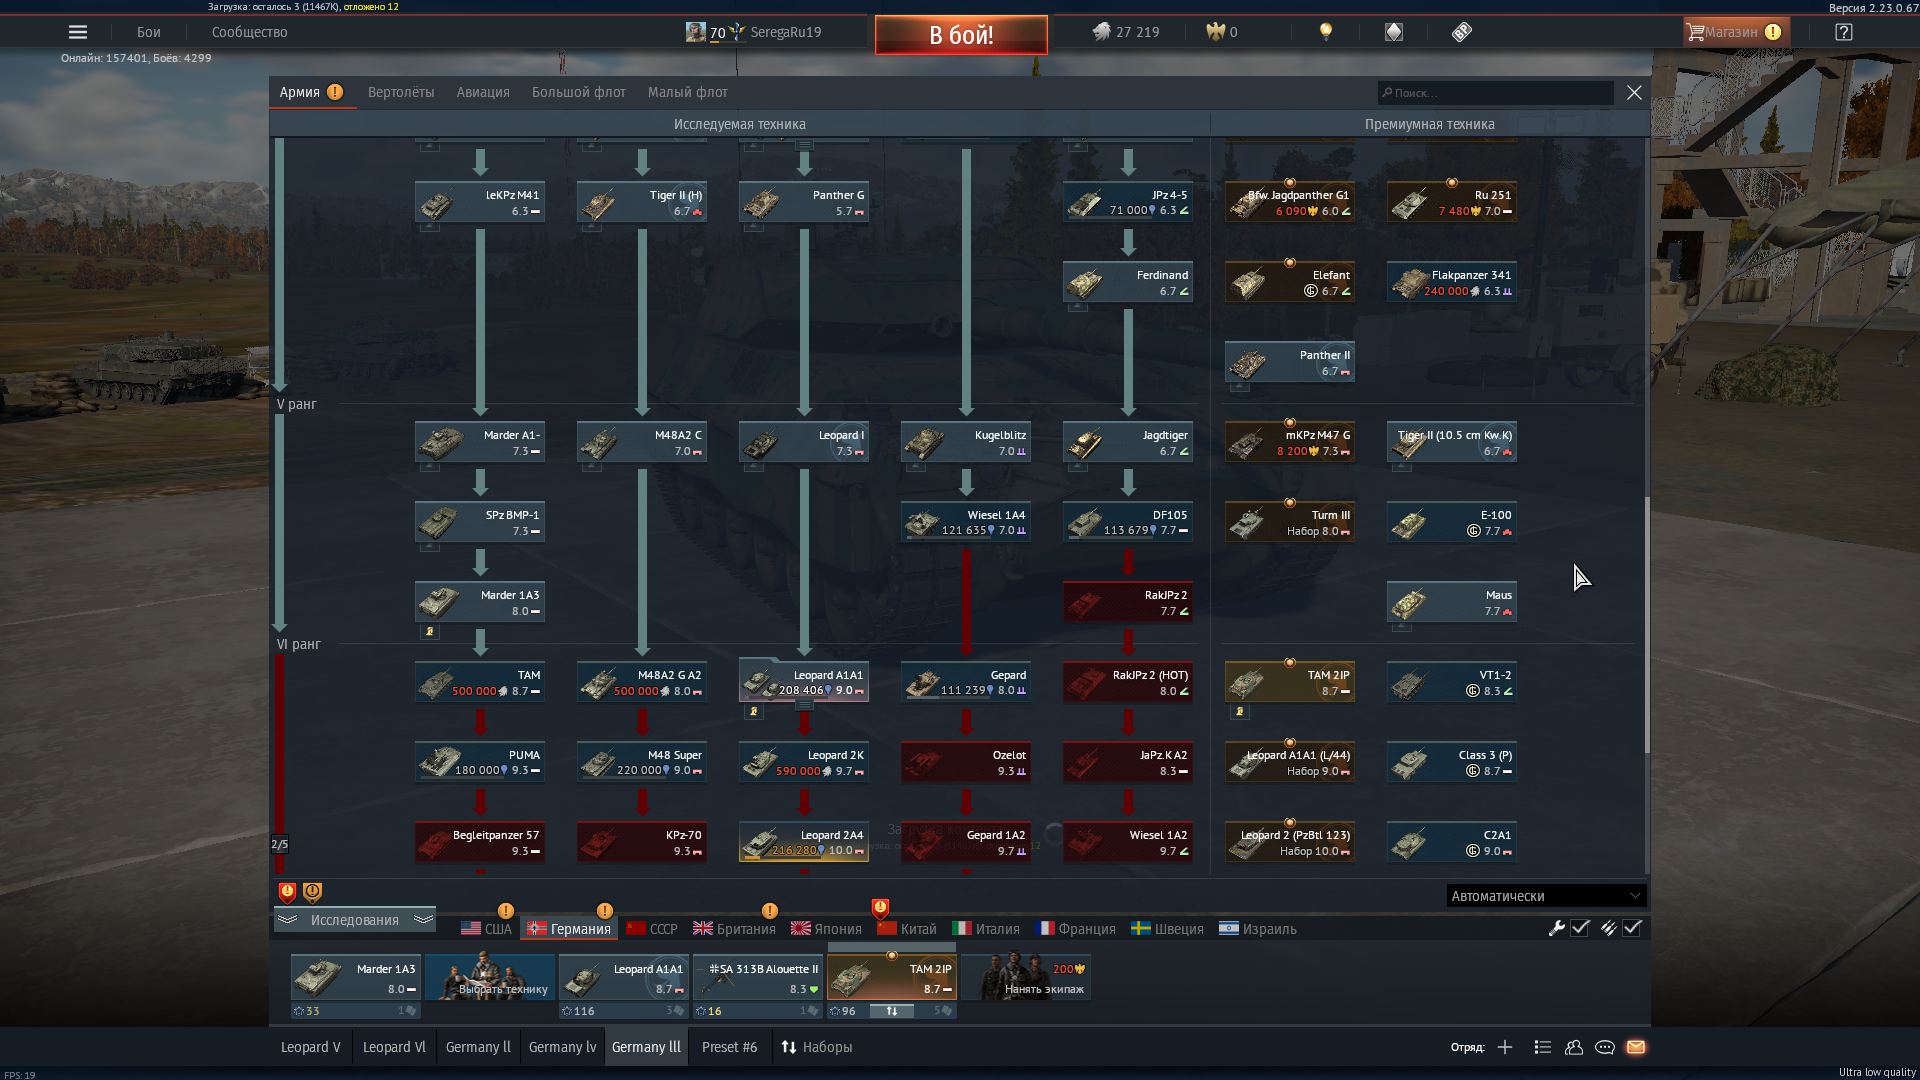Open the Автоматически dropdown
Viewport: 1920px width, 1080px height.
[1546, 896]
